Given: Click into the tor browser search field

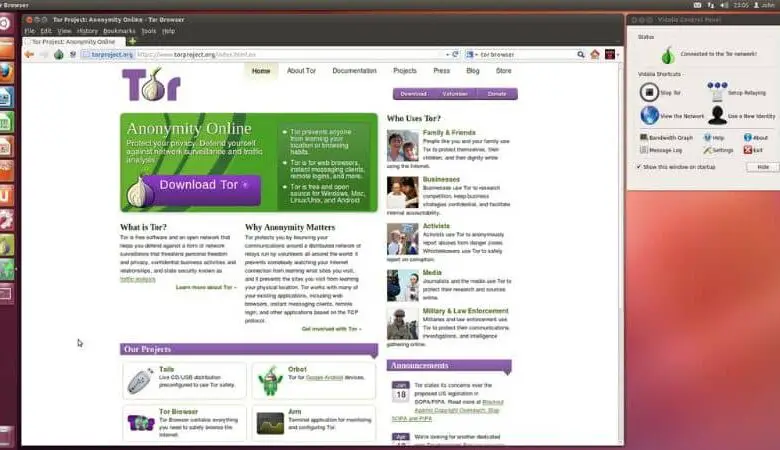Looking at the screenshot, I should click(527, 54).
